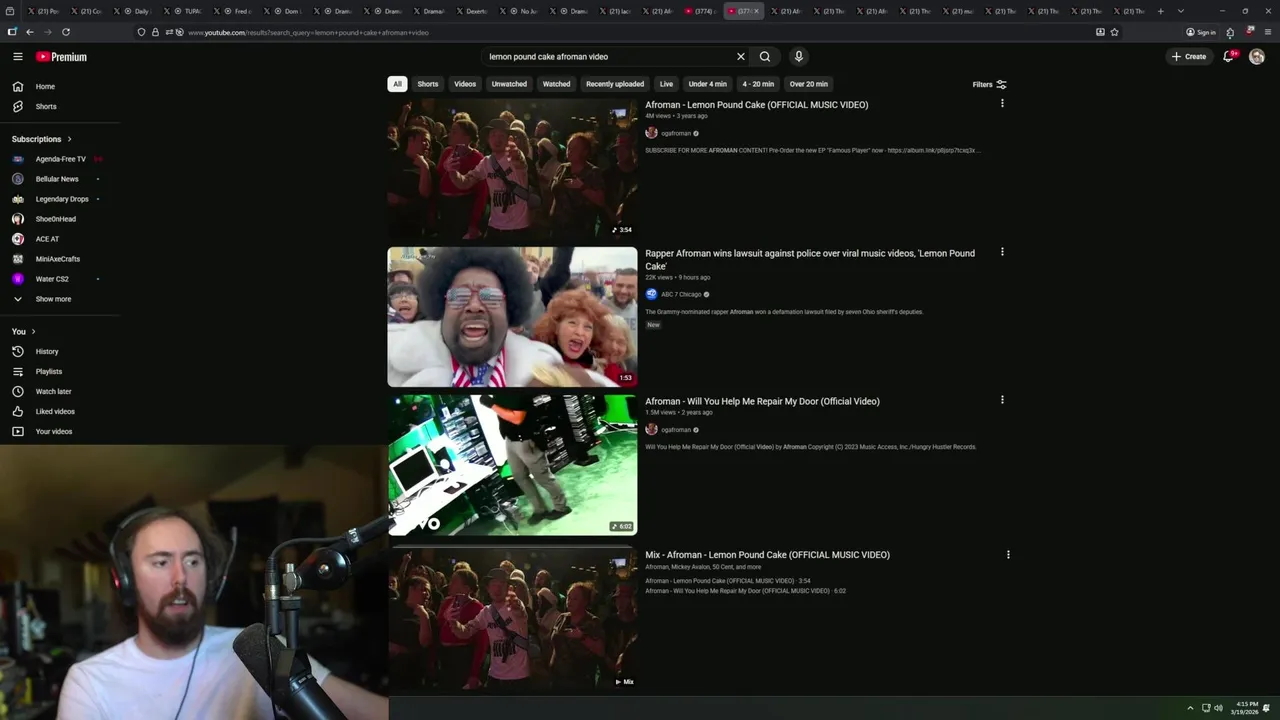Click the Lemon Pound Cake official video title

[756, 105]
